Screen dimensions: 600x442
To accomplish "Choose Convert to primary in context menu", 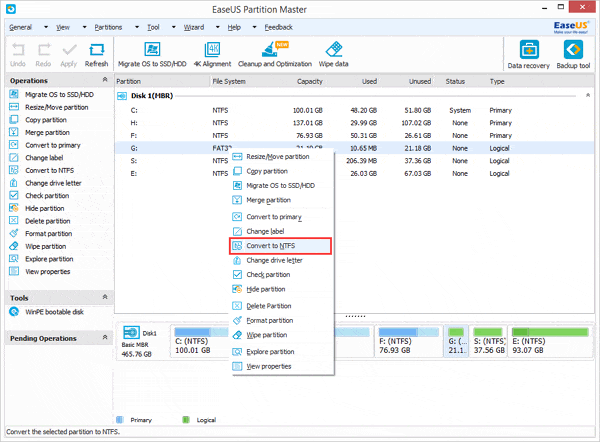I will (282, 217).
